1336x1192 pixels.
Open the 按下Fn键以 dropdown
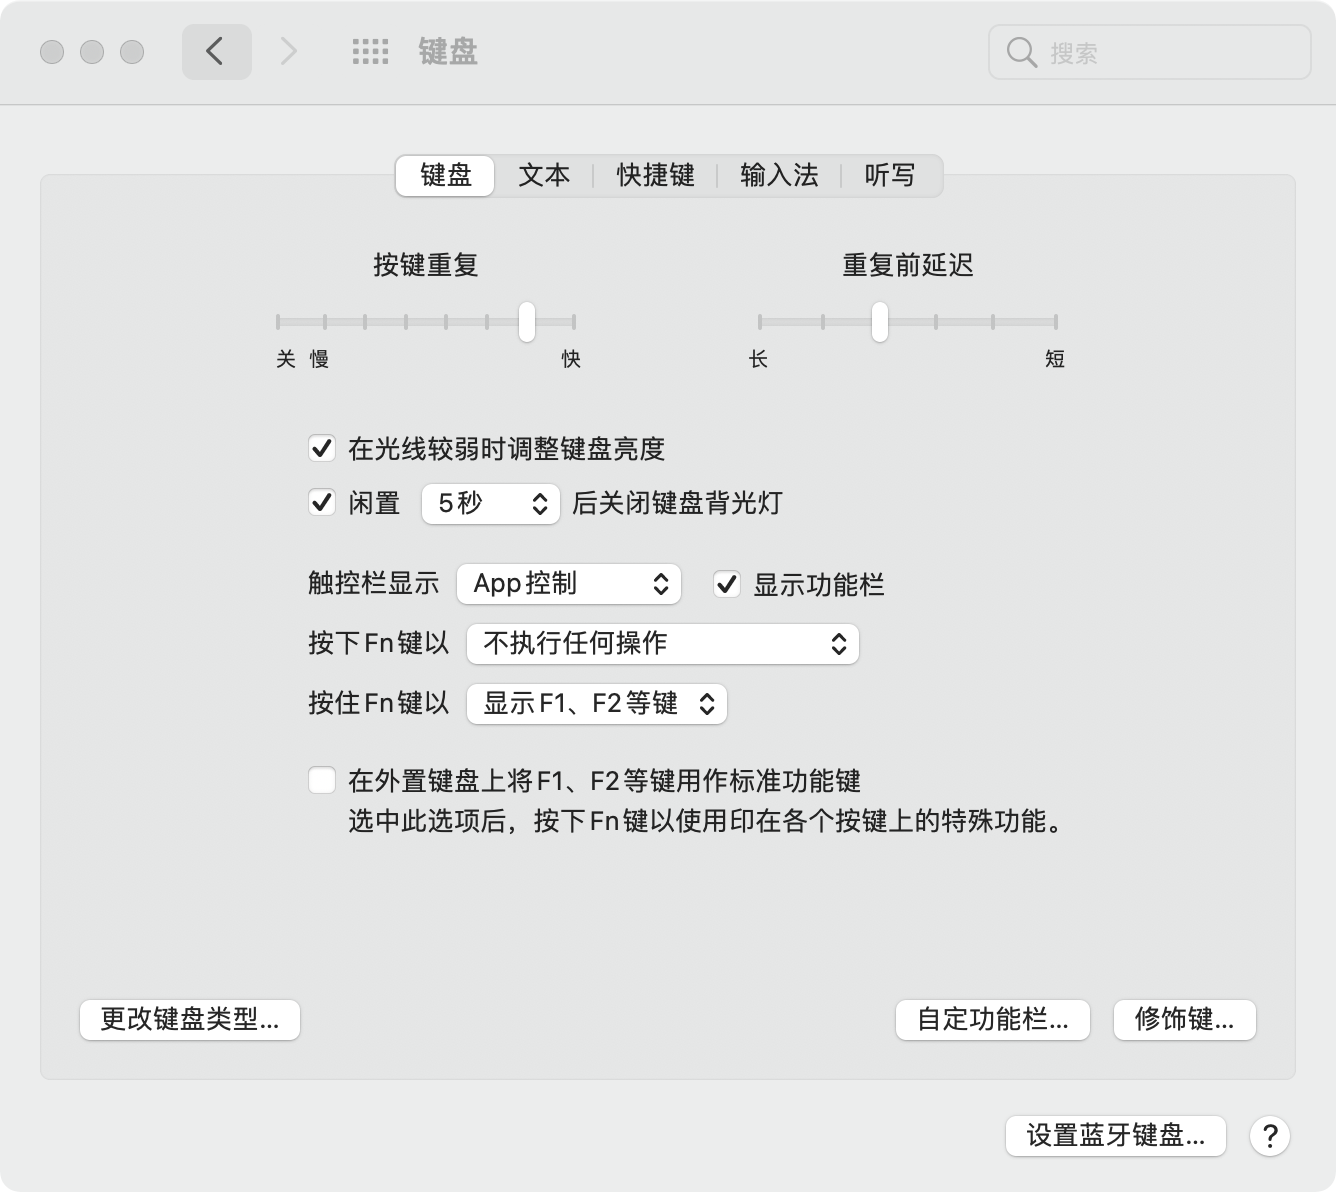click(662, 644)
